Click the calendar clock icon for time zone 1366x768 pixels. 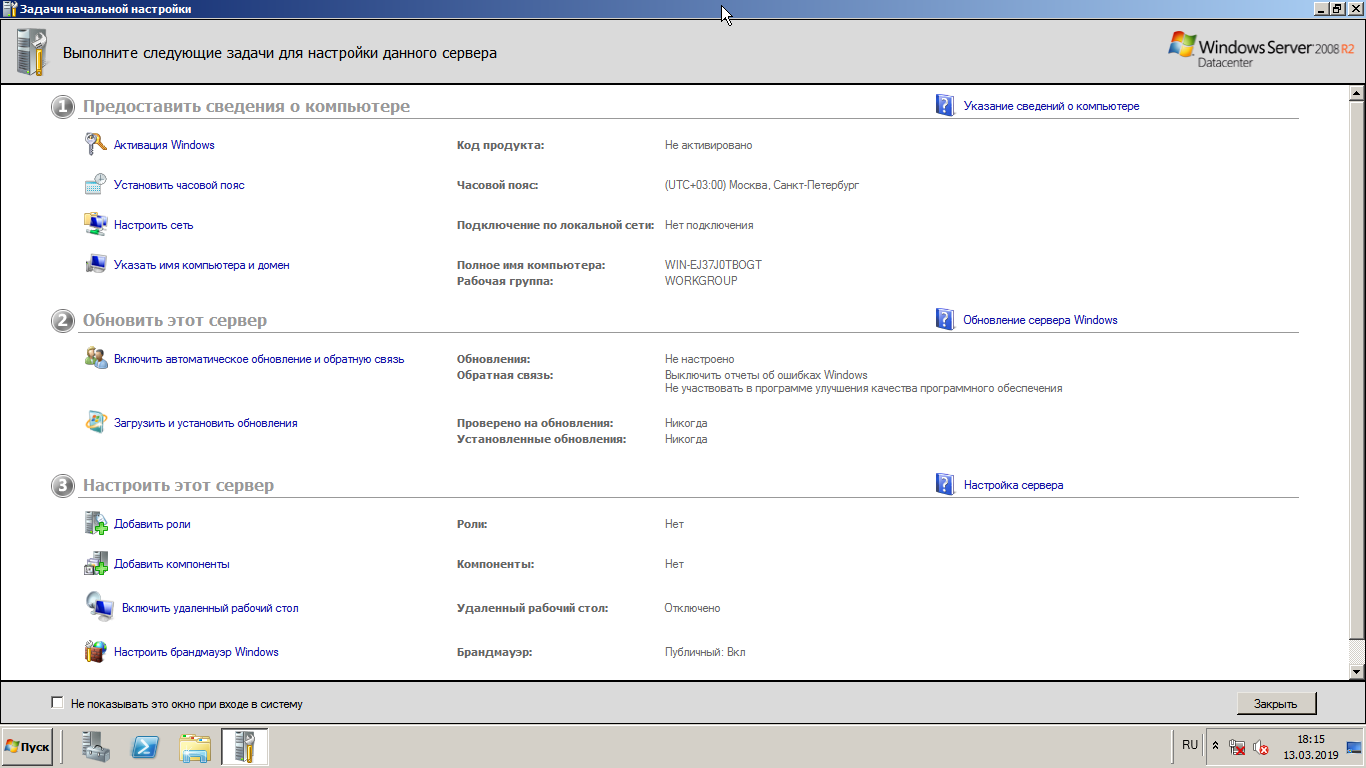pyautogui.click(x=95, y=185)
